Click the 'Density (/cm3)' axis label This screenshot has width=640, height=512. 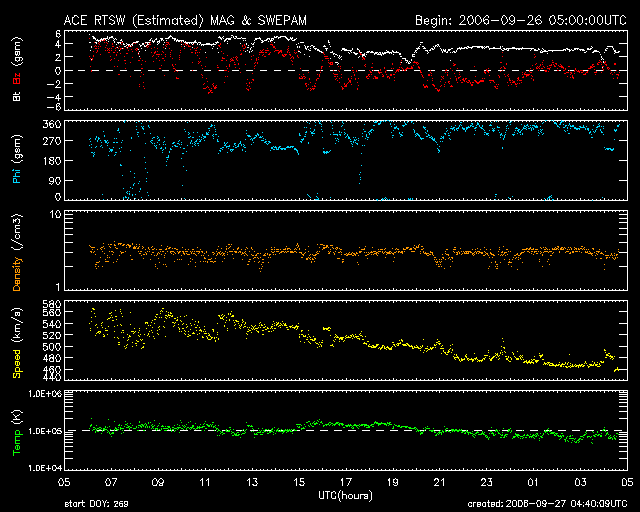point(17,252)
